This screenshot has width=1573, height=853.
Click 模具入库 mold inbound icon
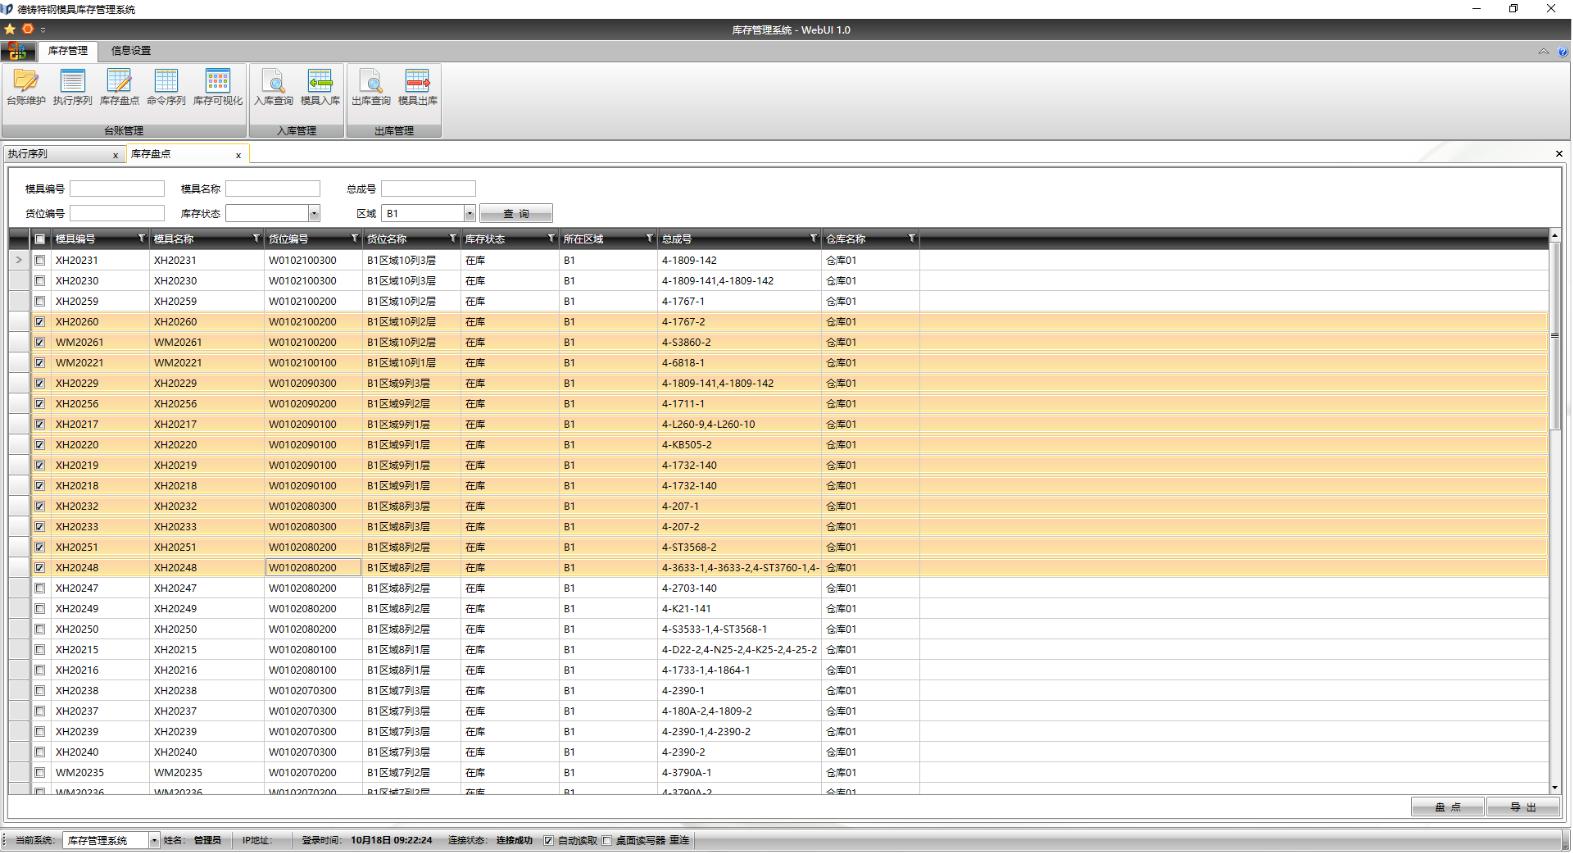point(320,87)
